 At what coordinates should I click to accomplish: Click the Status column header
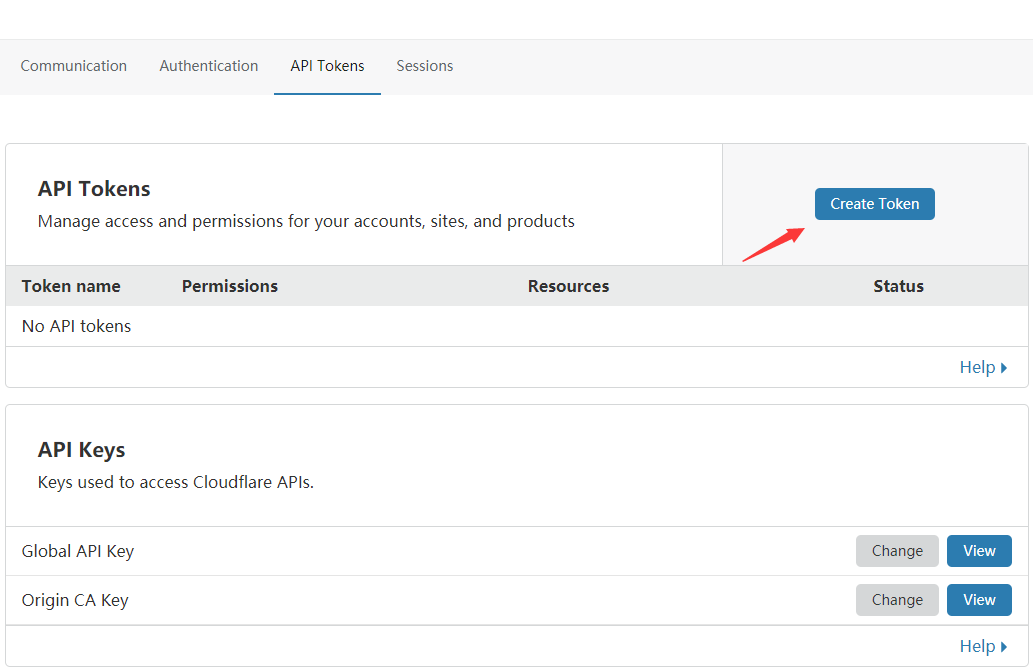point(898,286)
